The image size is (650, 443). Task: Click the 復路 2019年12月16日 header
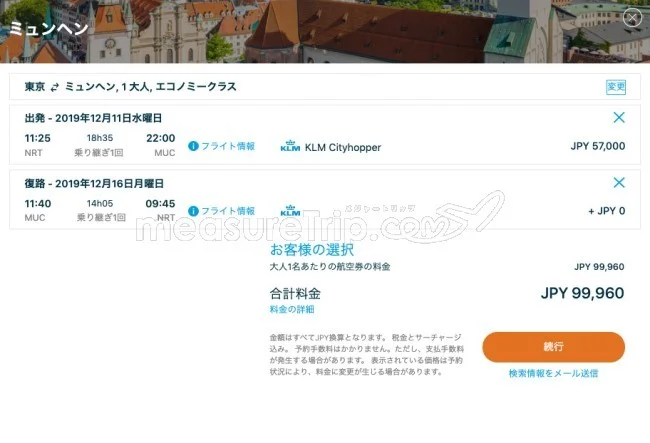point(94,183)
